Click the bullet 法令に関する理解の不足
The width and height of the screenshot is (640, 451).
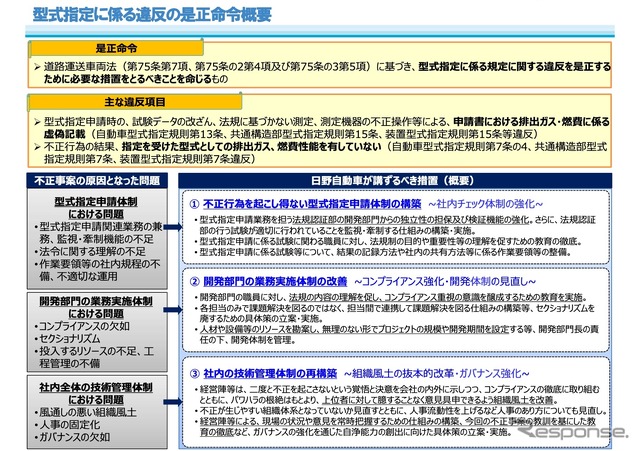pyautogui.click(x=89, y=251)
